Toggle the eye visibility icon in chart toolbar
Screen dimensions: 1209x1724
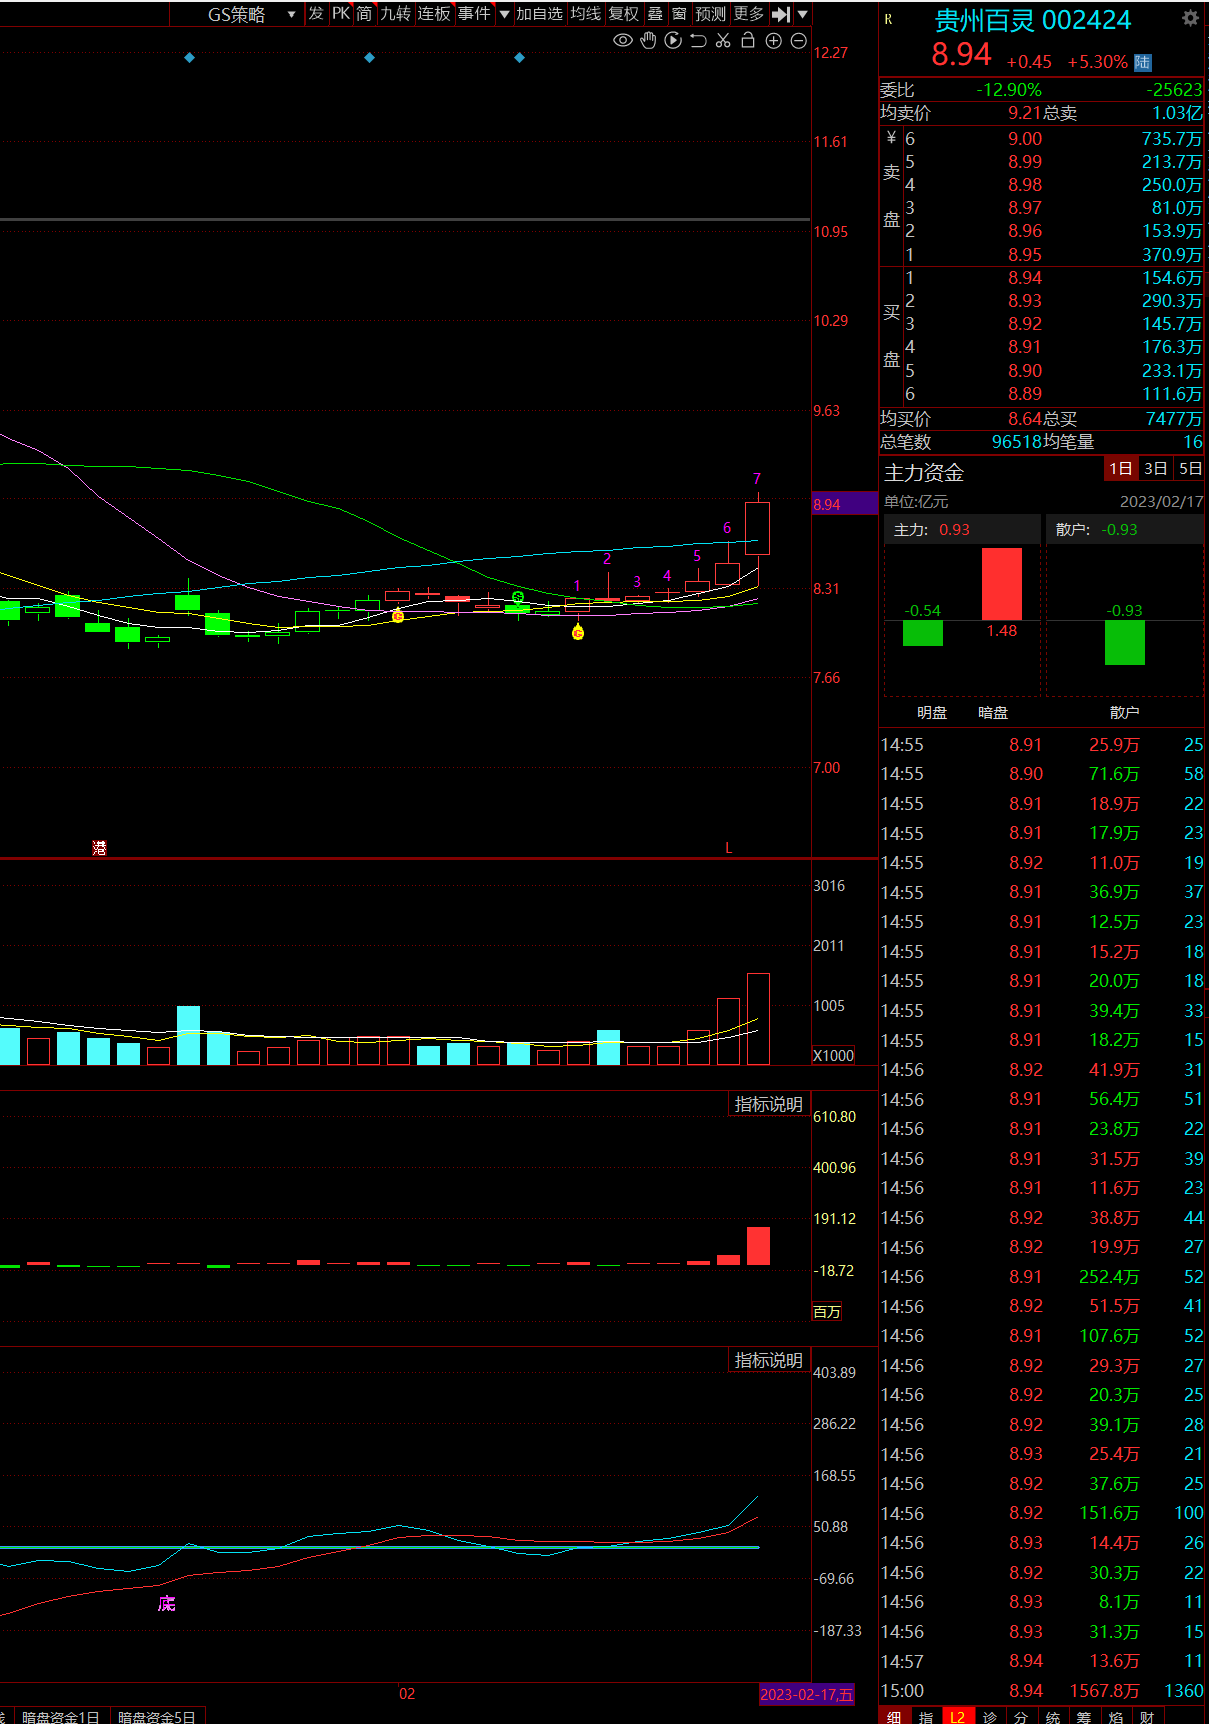[x=623, y=41]
